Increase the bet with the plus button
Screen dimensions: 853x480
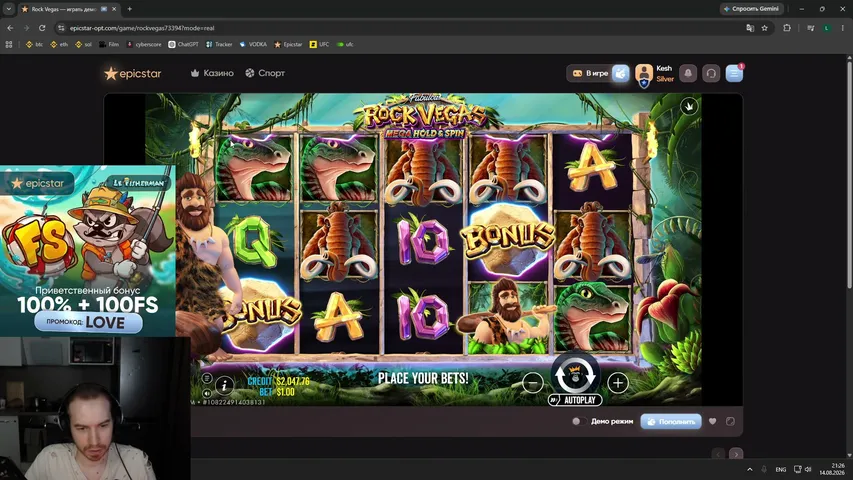617,383
